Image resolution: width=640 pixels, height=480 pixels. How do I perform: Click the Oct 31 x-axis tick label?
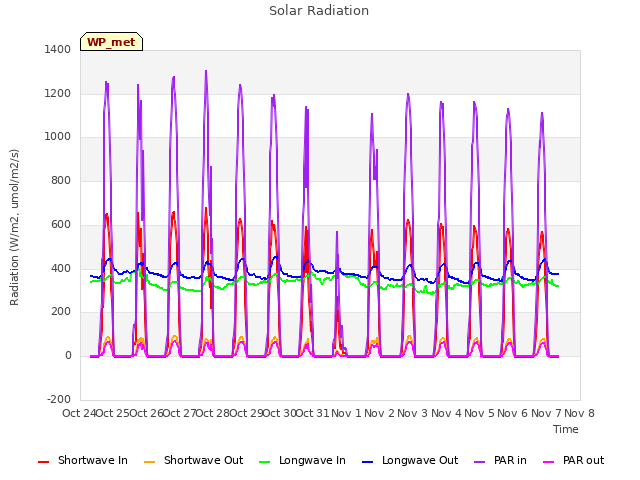click(x=312, y=413)
